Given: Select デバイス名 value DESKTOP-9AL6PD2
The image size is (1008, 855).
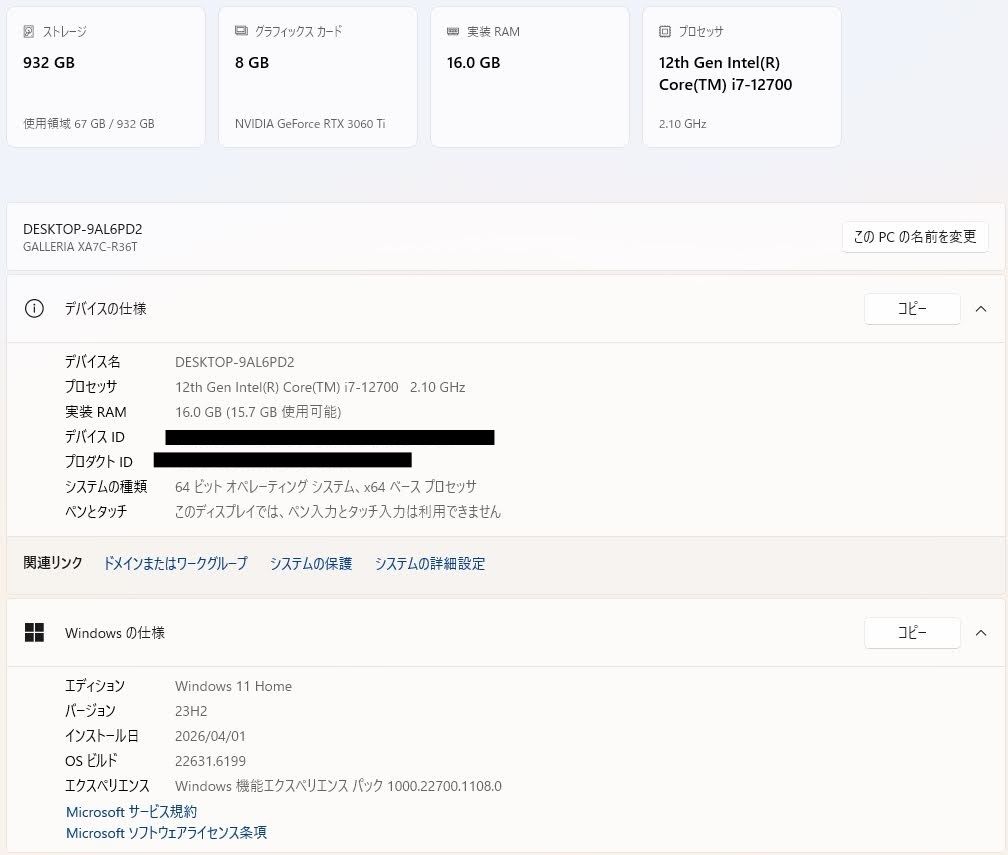Looking at the screenshot, I should [x=235, y=362].
